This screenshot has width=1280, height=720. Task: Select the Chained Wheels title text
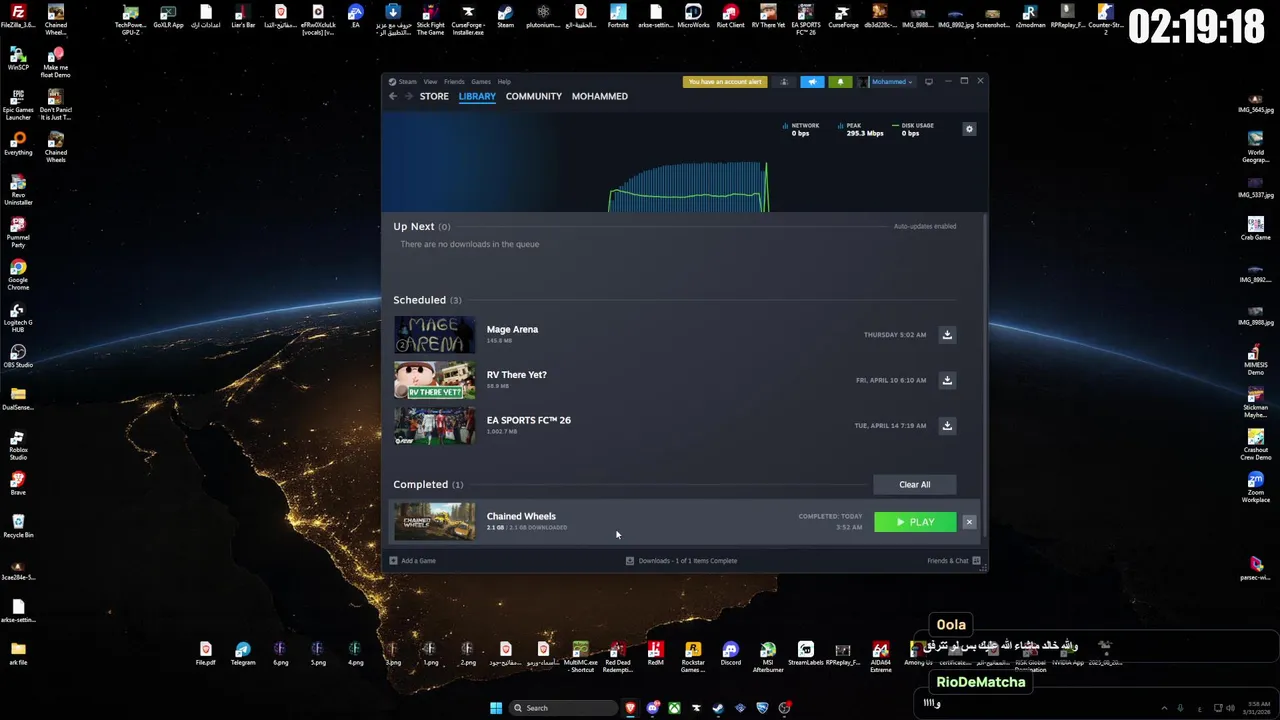521,516
